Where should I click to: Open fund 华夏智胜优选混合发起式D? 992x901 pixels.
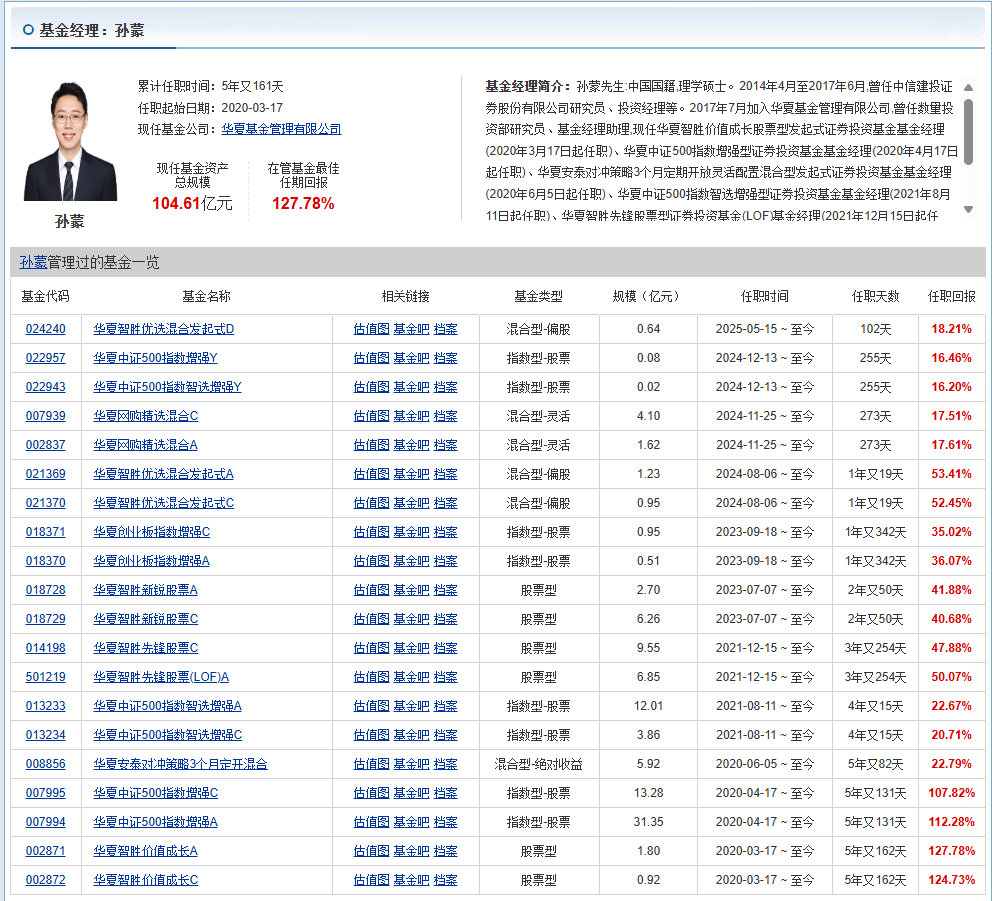coord(164,329)
